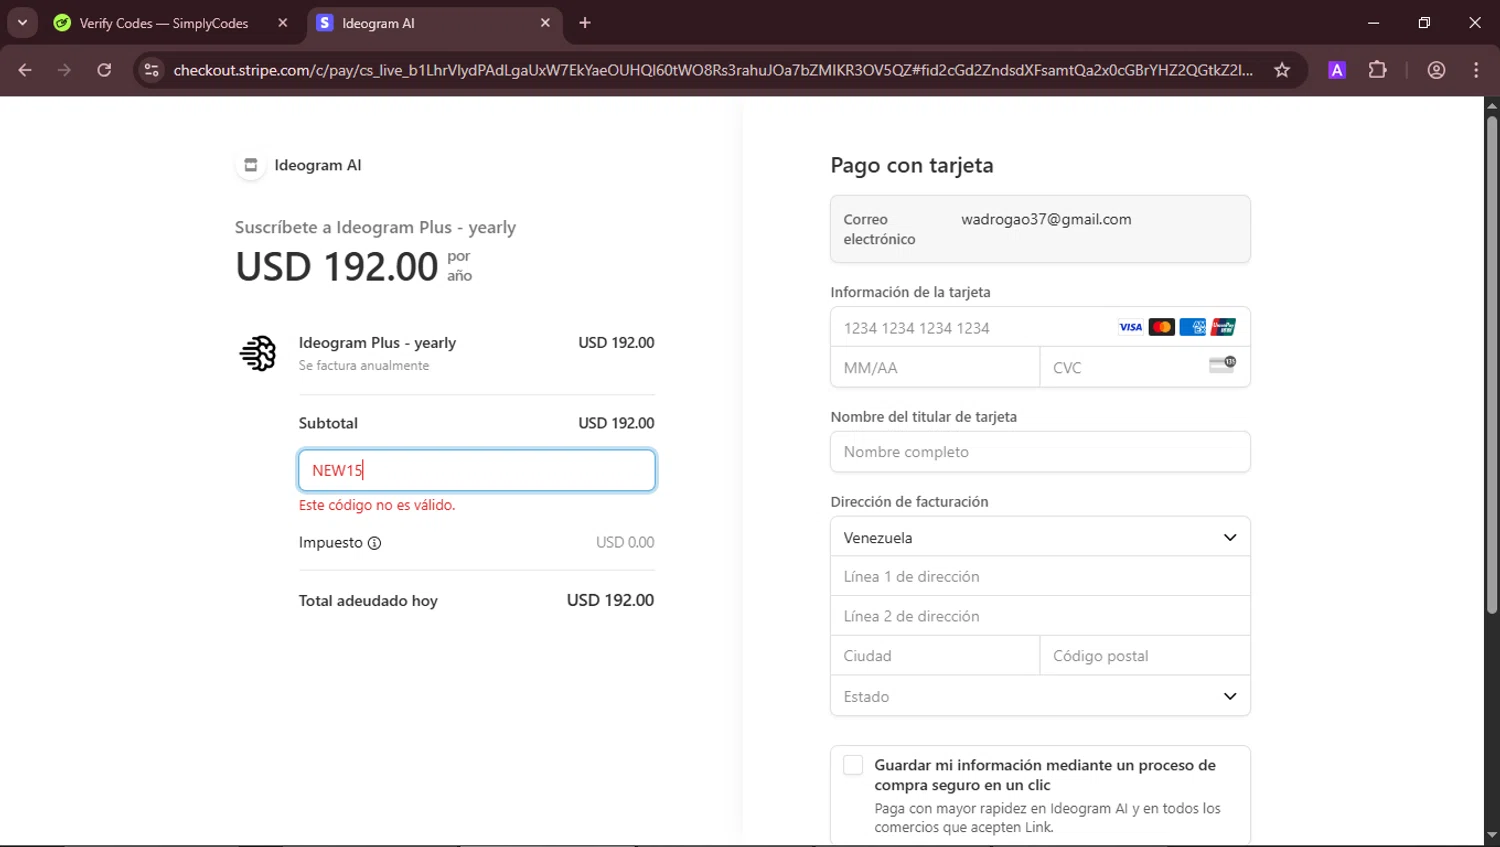Click the tax info icon next to Impuesto
The width and height of the screenshot is (1500, 847).
click(374, 543)
